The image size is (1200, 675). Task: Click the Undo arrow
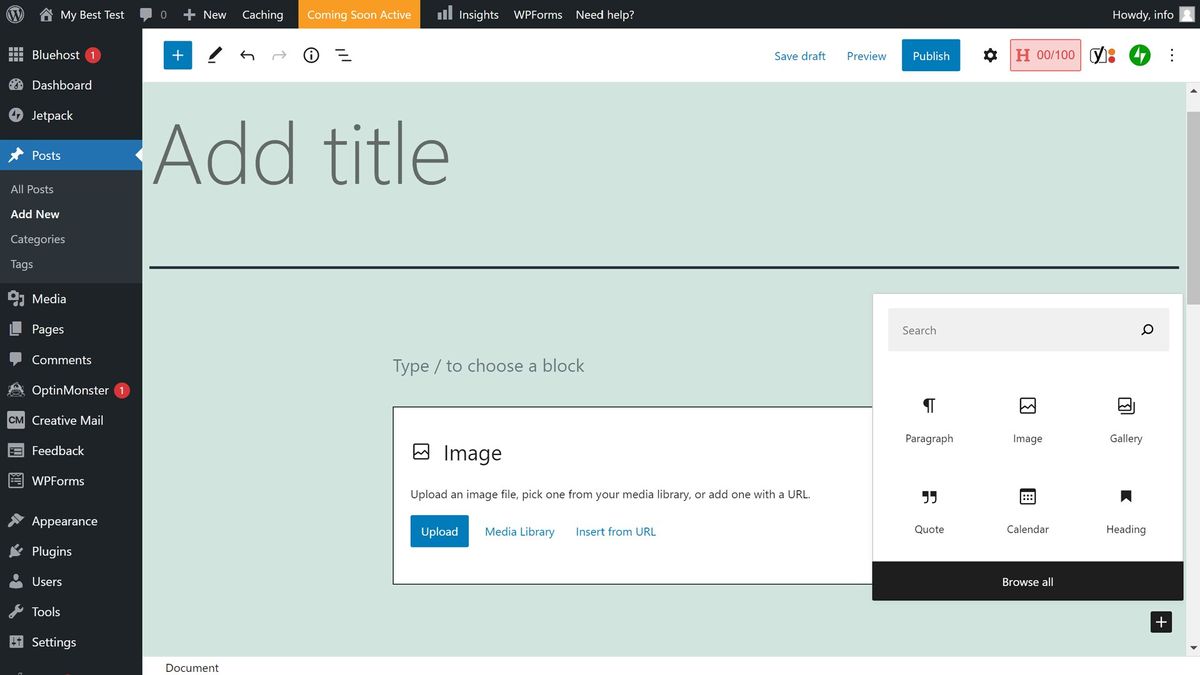247,55
